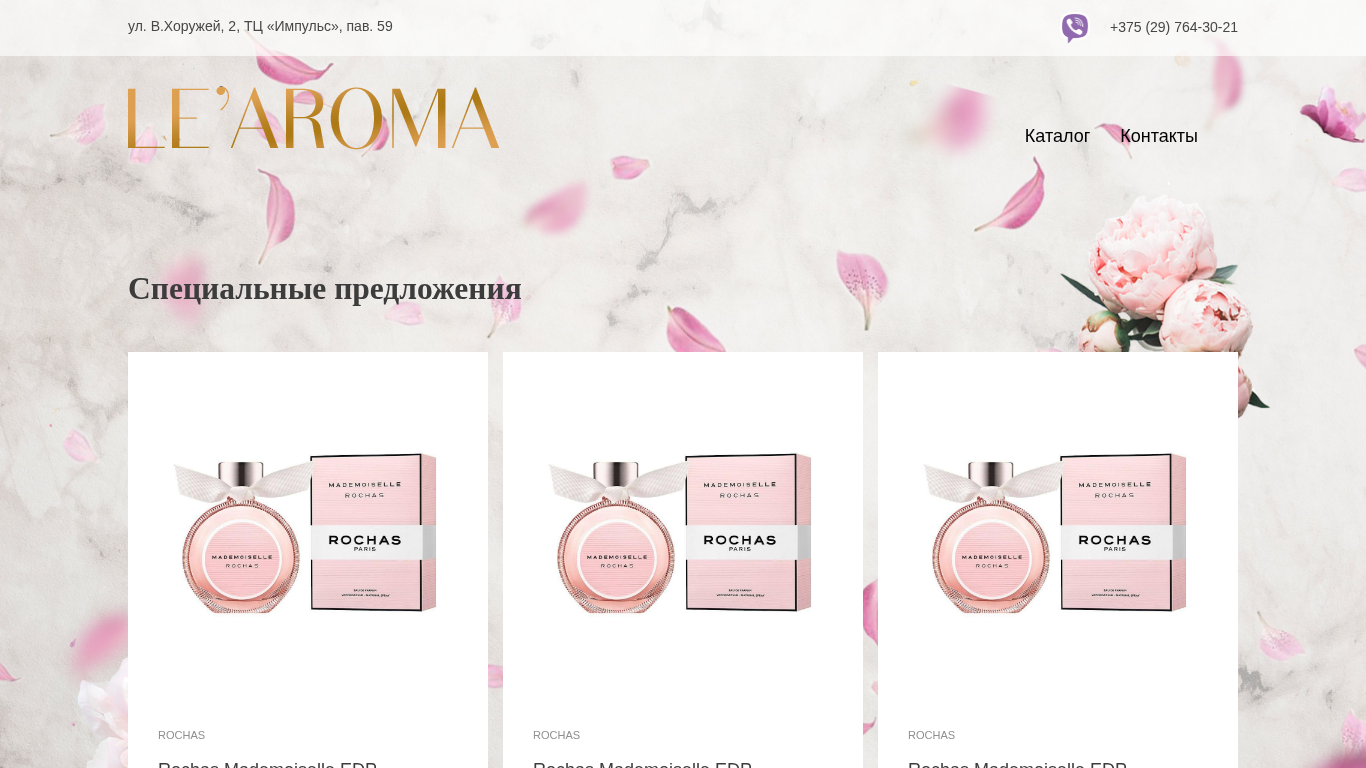1366x768 pixels.
Task: Click the pink Rochas box in the third card
Action: [1123, 532]
